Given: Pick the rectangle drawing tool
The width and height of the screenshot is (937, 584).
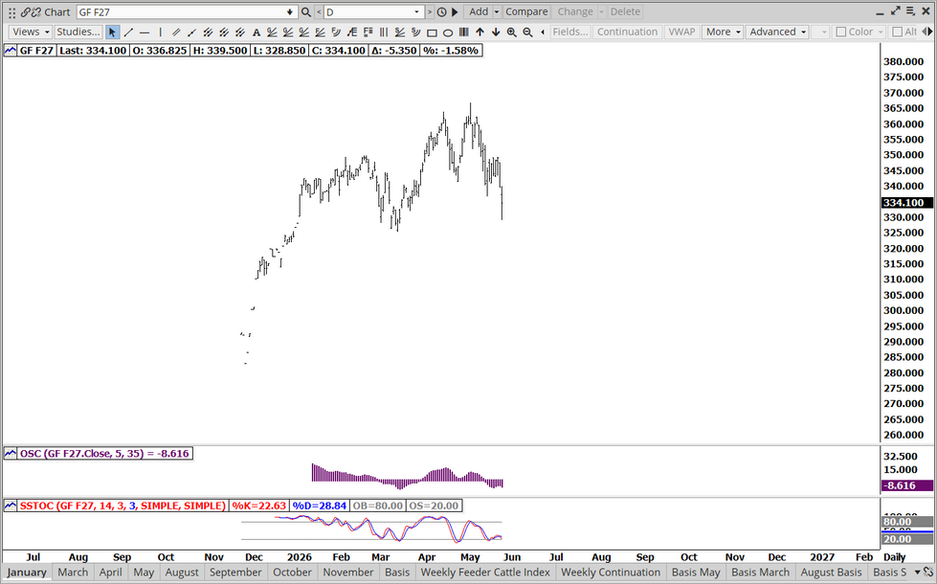Looking at the screenshot, I should click(x=432, y=32).
